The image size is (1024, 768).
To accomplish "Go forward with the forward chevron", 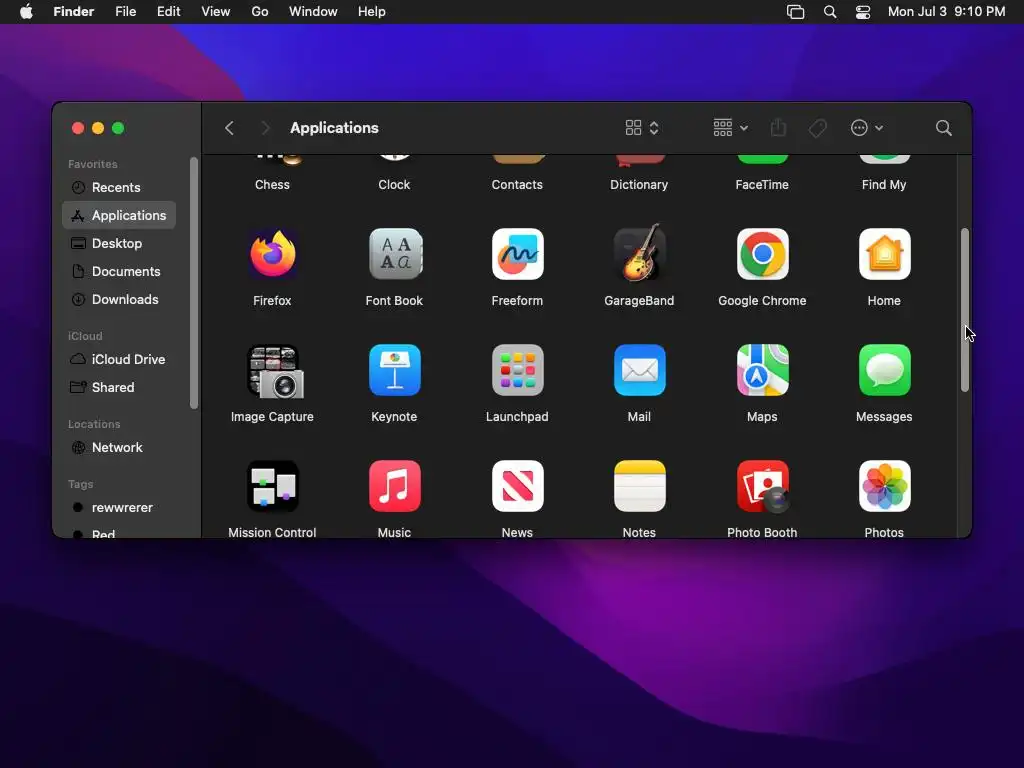I will [264, 128].
